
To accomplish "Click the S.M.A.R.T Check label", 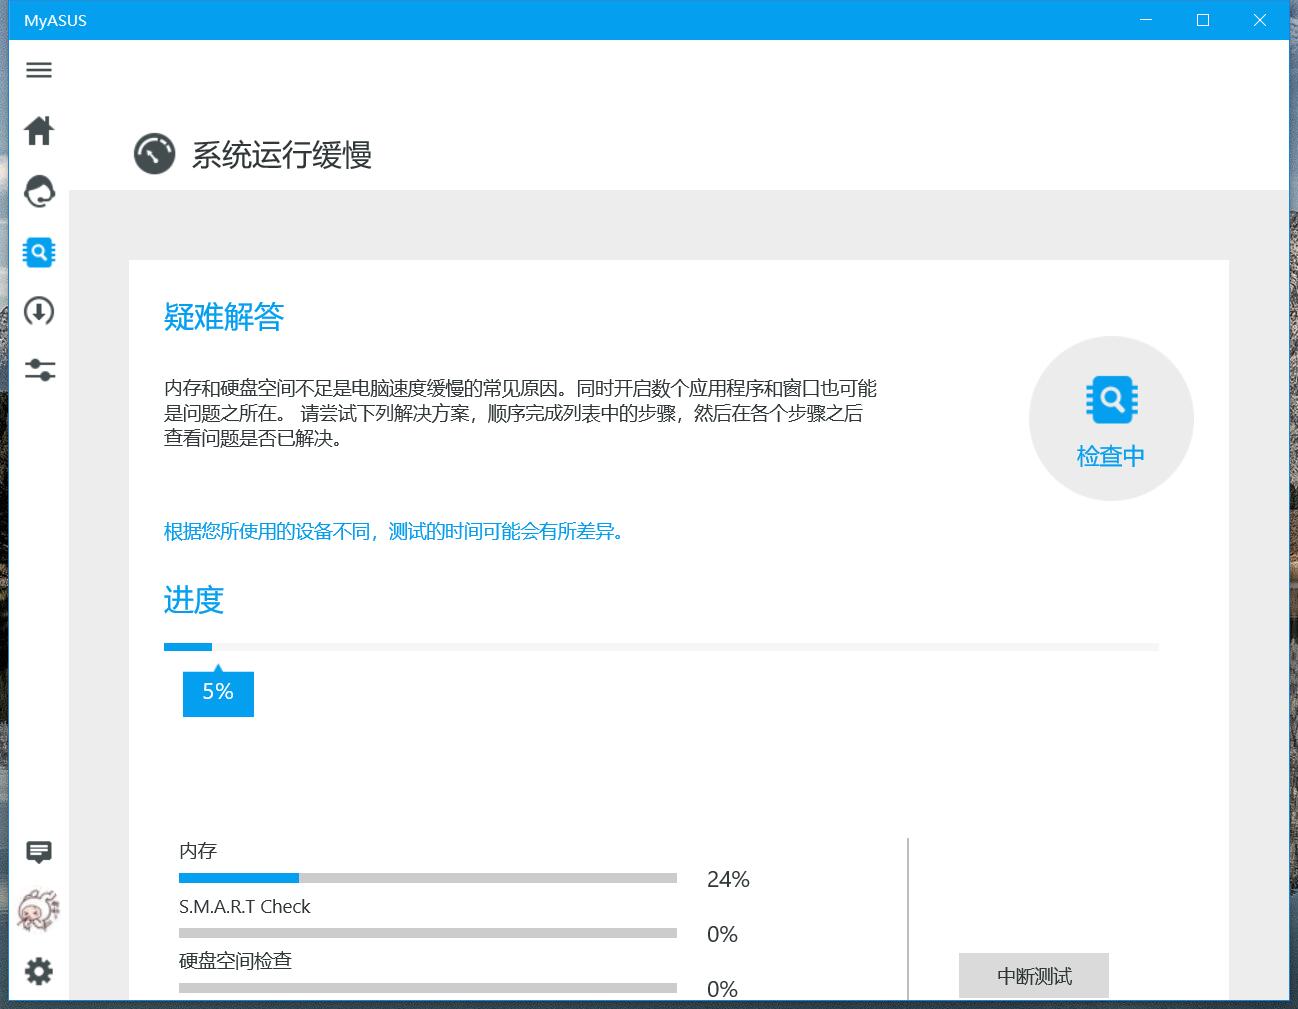I will [245, 906].
